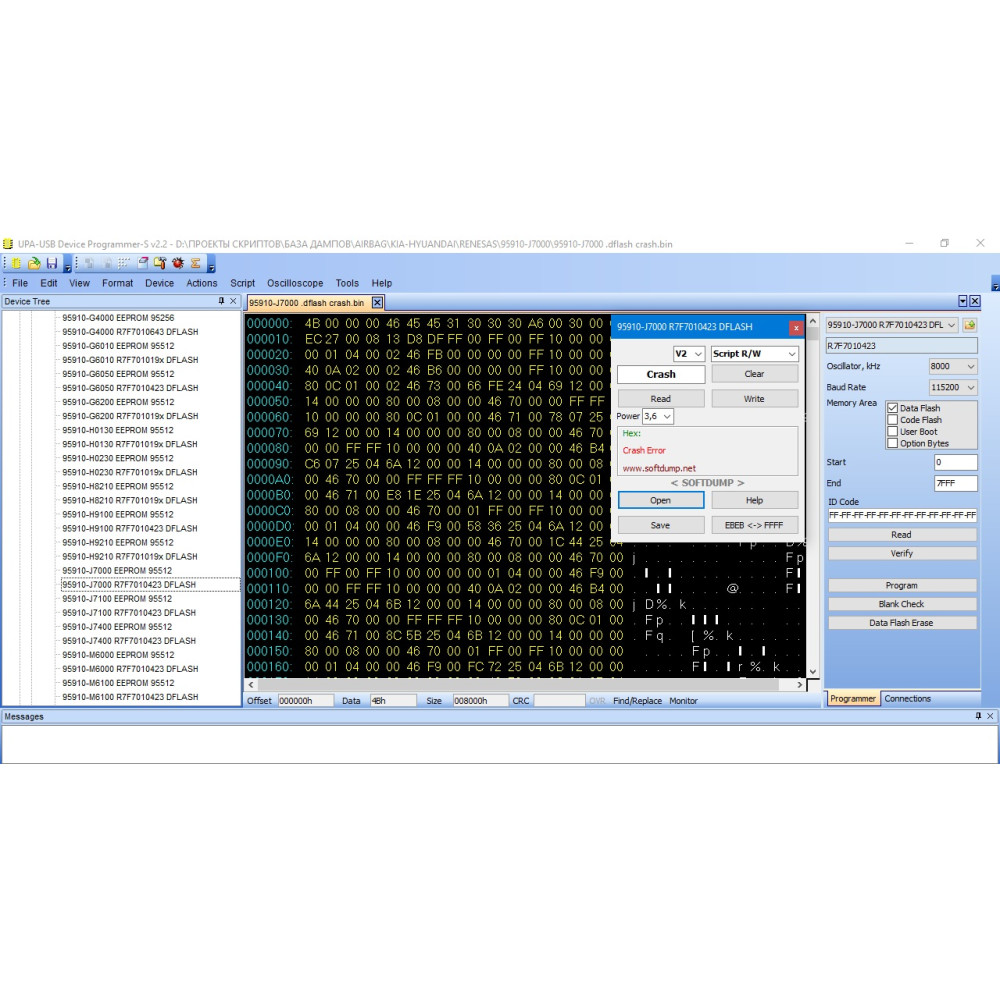Follow the www.softdump.net link
Screen dimensions: 1000x1000
pyautogui.click(x=659, y=468)
